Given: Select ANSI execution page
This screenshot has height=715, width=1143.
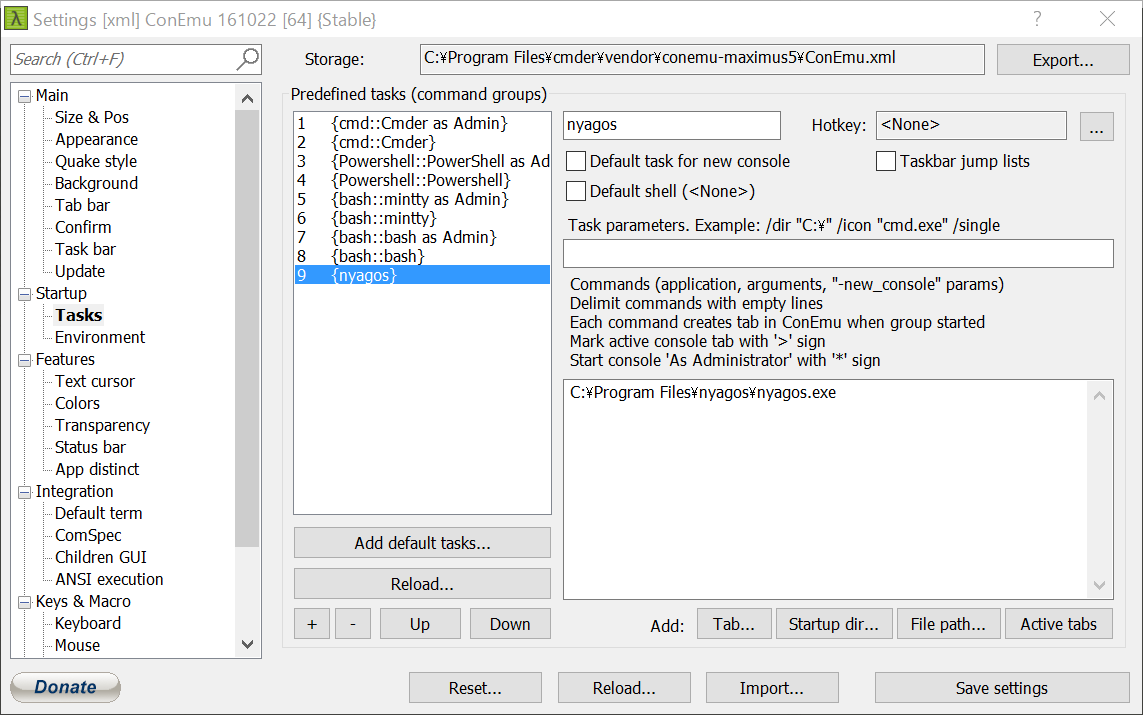Looking at the screenshot, I should pyautogui.click(x=109, y=579).
